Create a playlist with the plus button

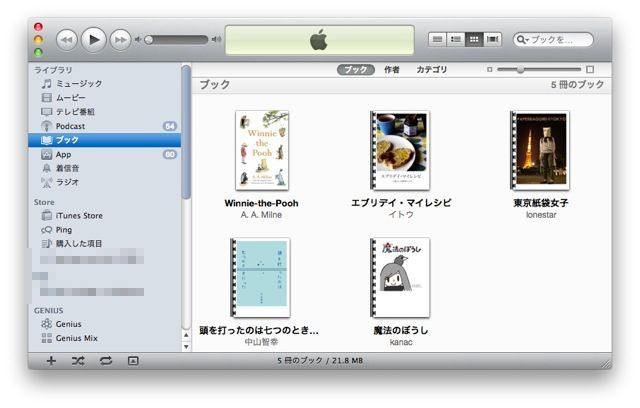51,361
